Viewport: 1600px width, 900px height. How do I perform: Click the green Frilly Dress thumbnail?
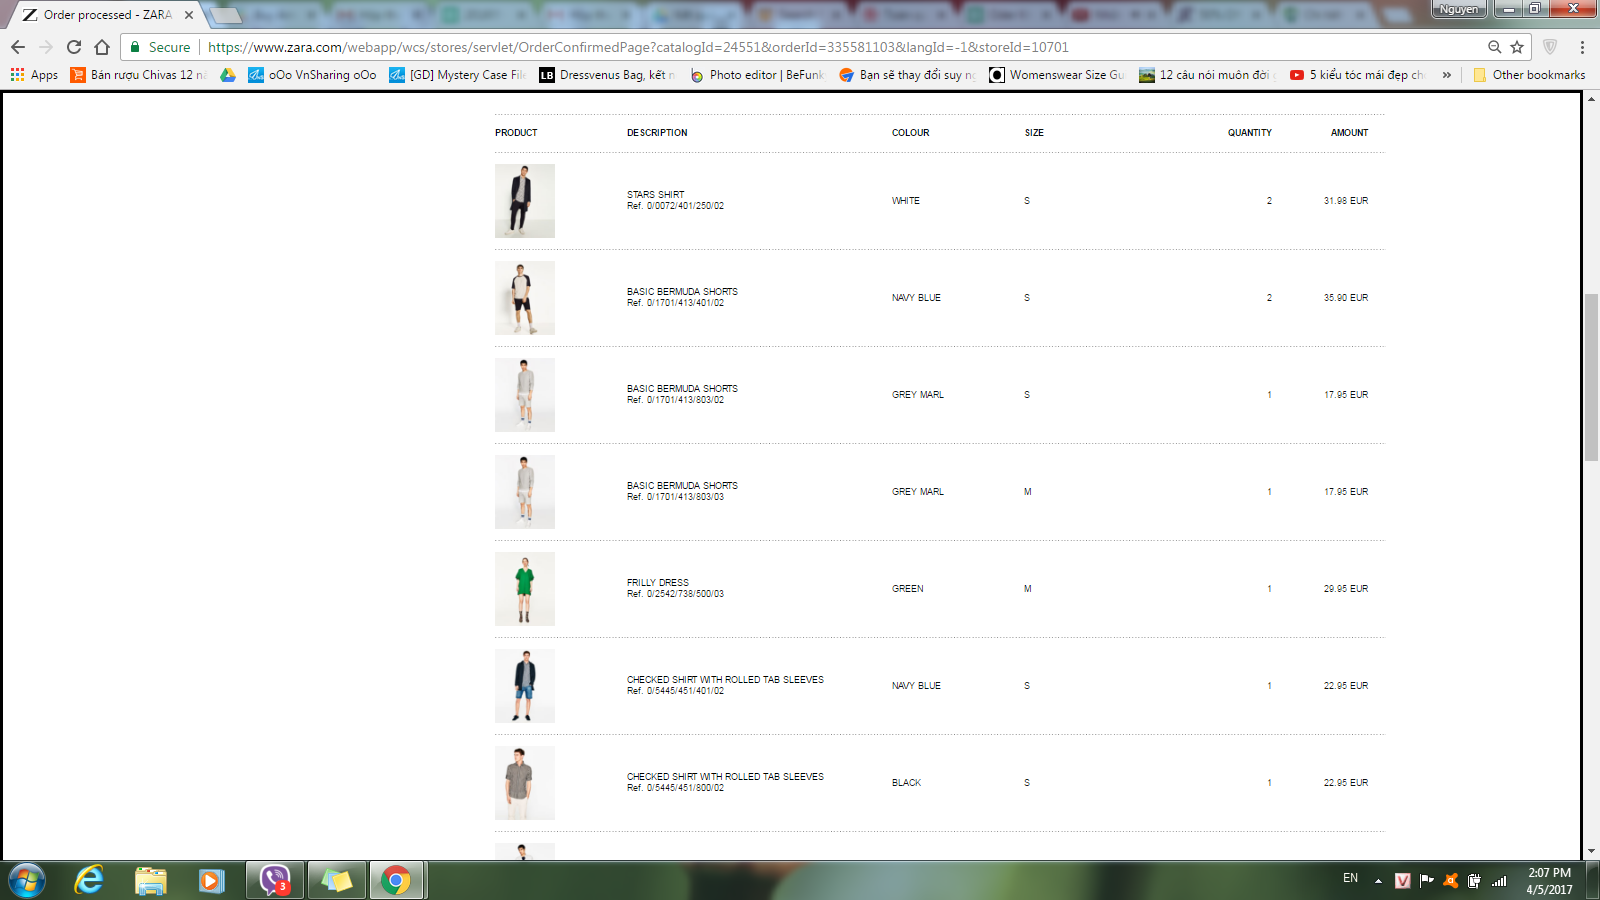(x=524, y=589)
